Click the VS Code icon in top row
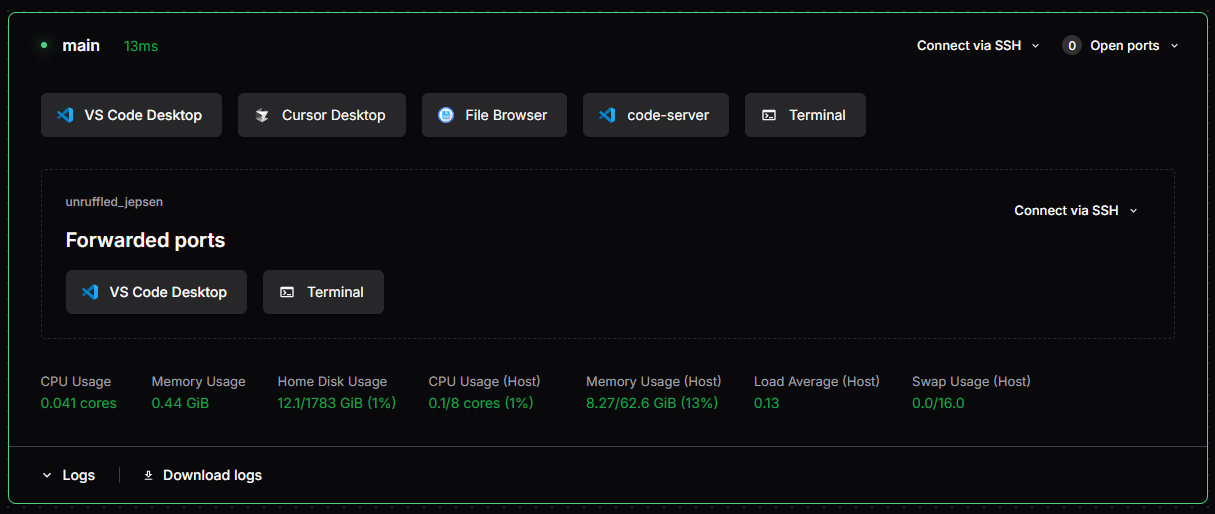Screen dimensions: 1215x514 click(65, 115)
